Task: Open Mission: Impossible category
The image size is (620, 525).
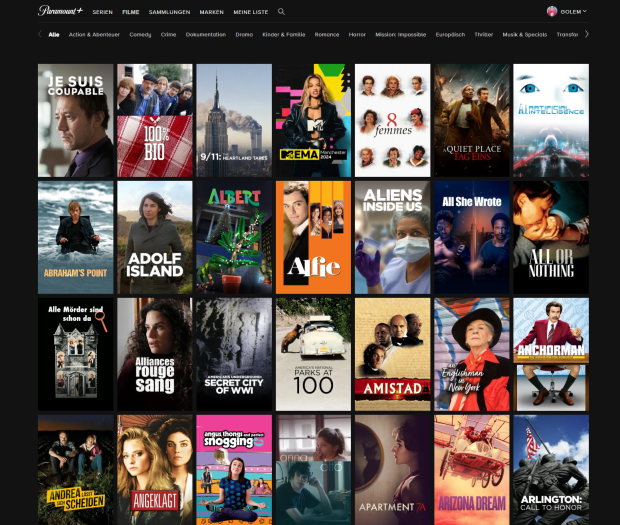Action: (x=401, y=35)
